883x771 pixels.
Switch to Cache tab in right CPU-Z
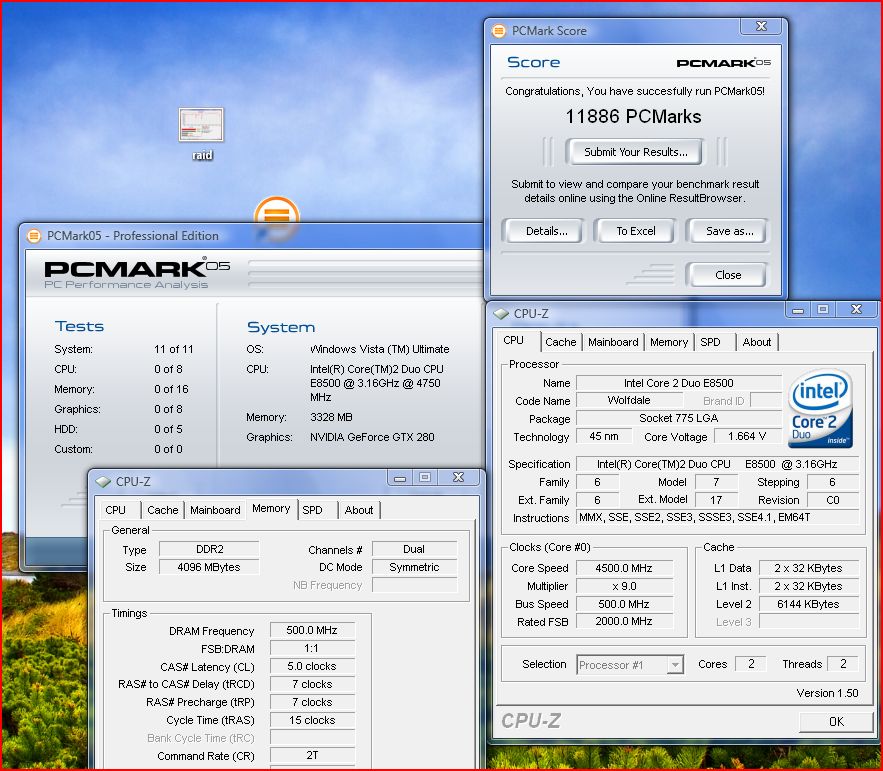[560, 342]
